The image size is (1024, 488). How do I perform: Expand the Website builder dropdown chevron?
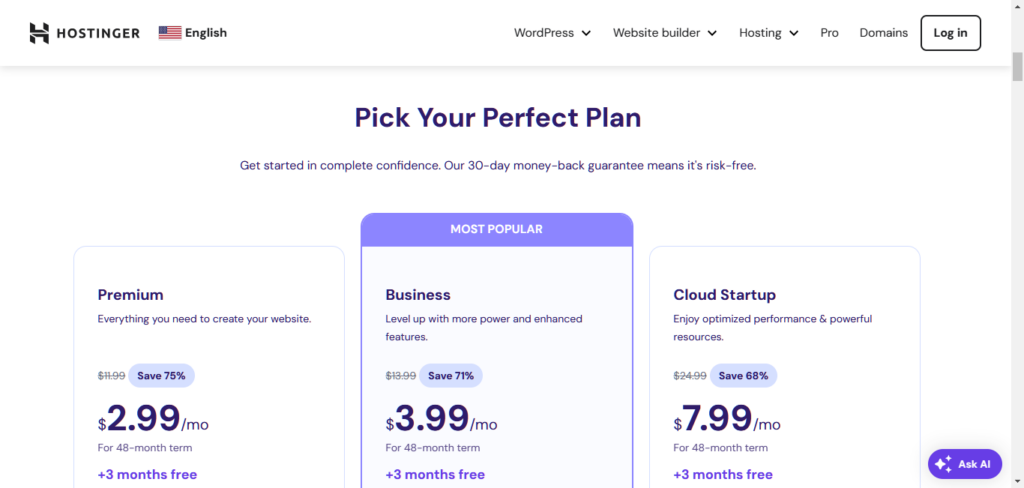712,33
